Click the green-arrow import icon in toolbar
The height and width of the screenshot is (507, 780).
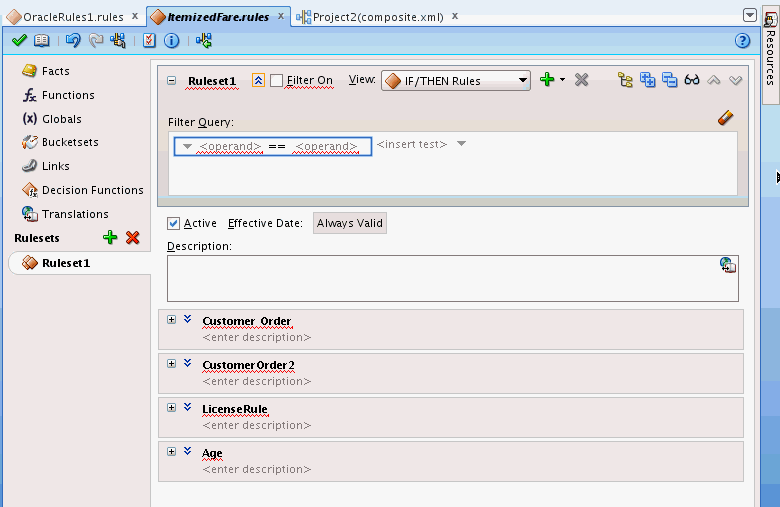[x=203, y=40]
